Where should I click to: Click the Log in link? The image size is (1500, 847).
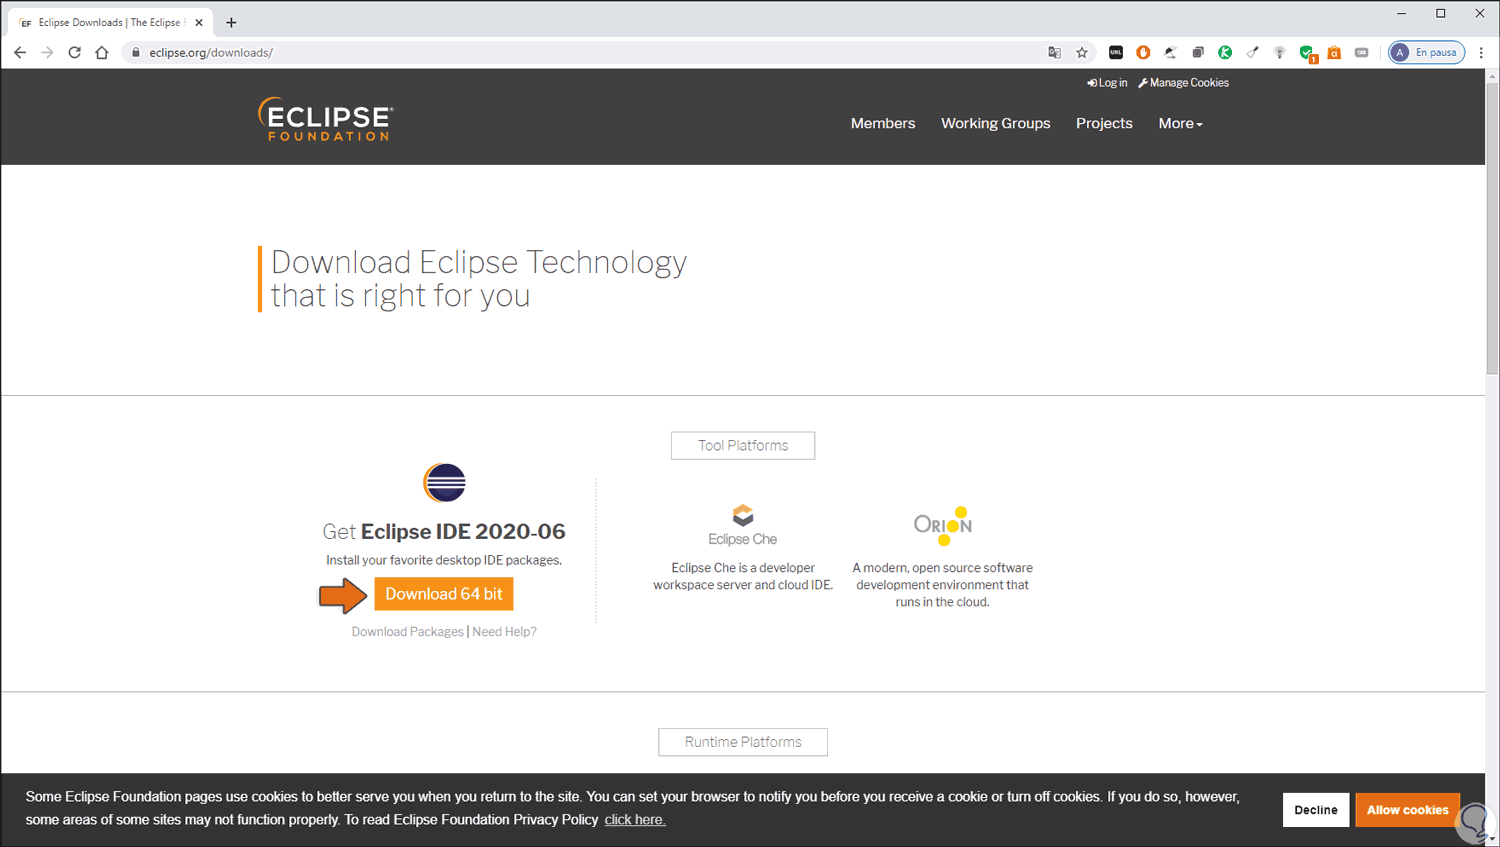[1107, 83]
